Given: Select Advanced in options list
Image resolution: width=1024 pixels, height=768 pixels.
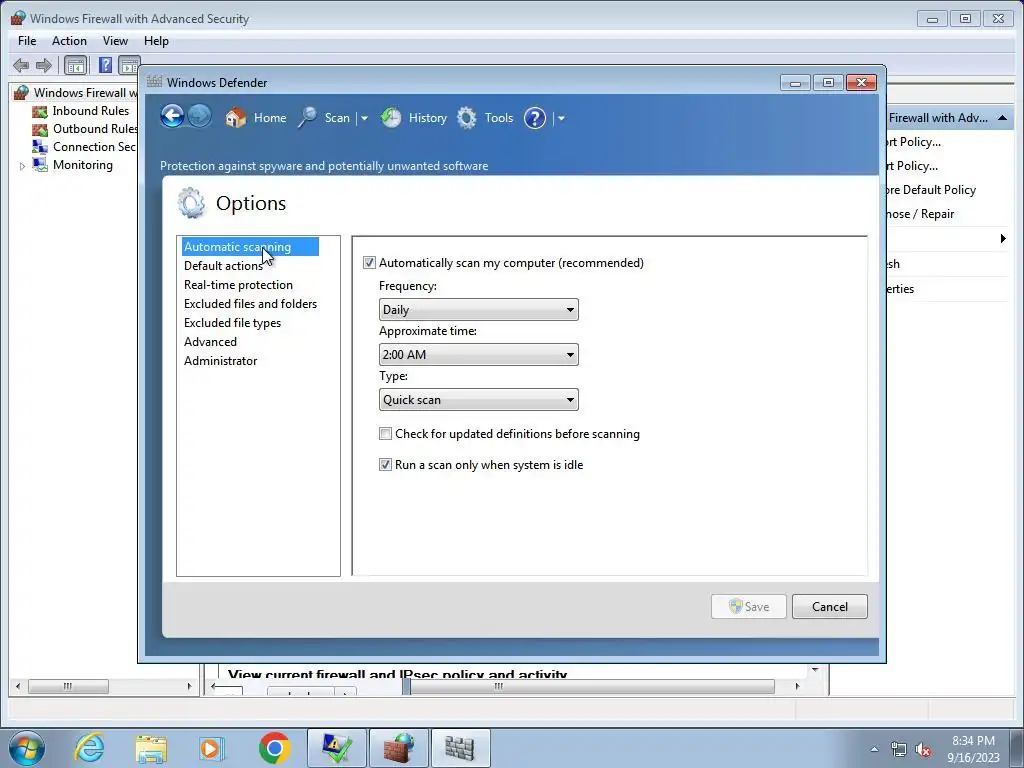Looking at the screenshot, I should tap(210, 342).
